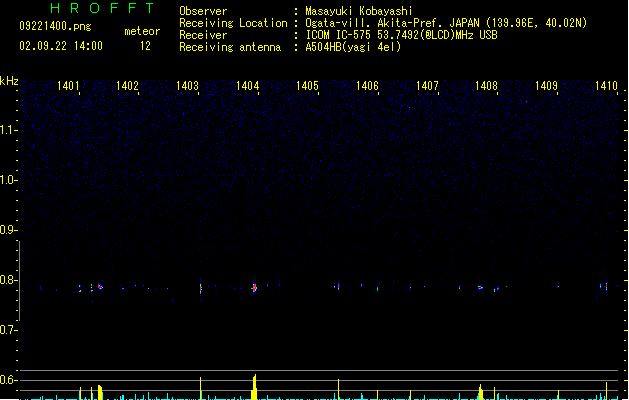This screenshot has height=400, width=629.
Task: Click the 0.8 kHz axis label
Action: (8, 280)
